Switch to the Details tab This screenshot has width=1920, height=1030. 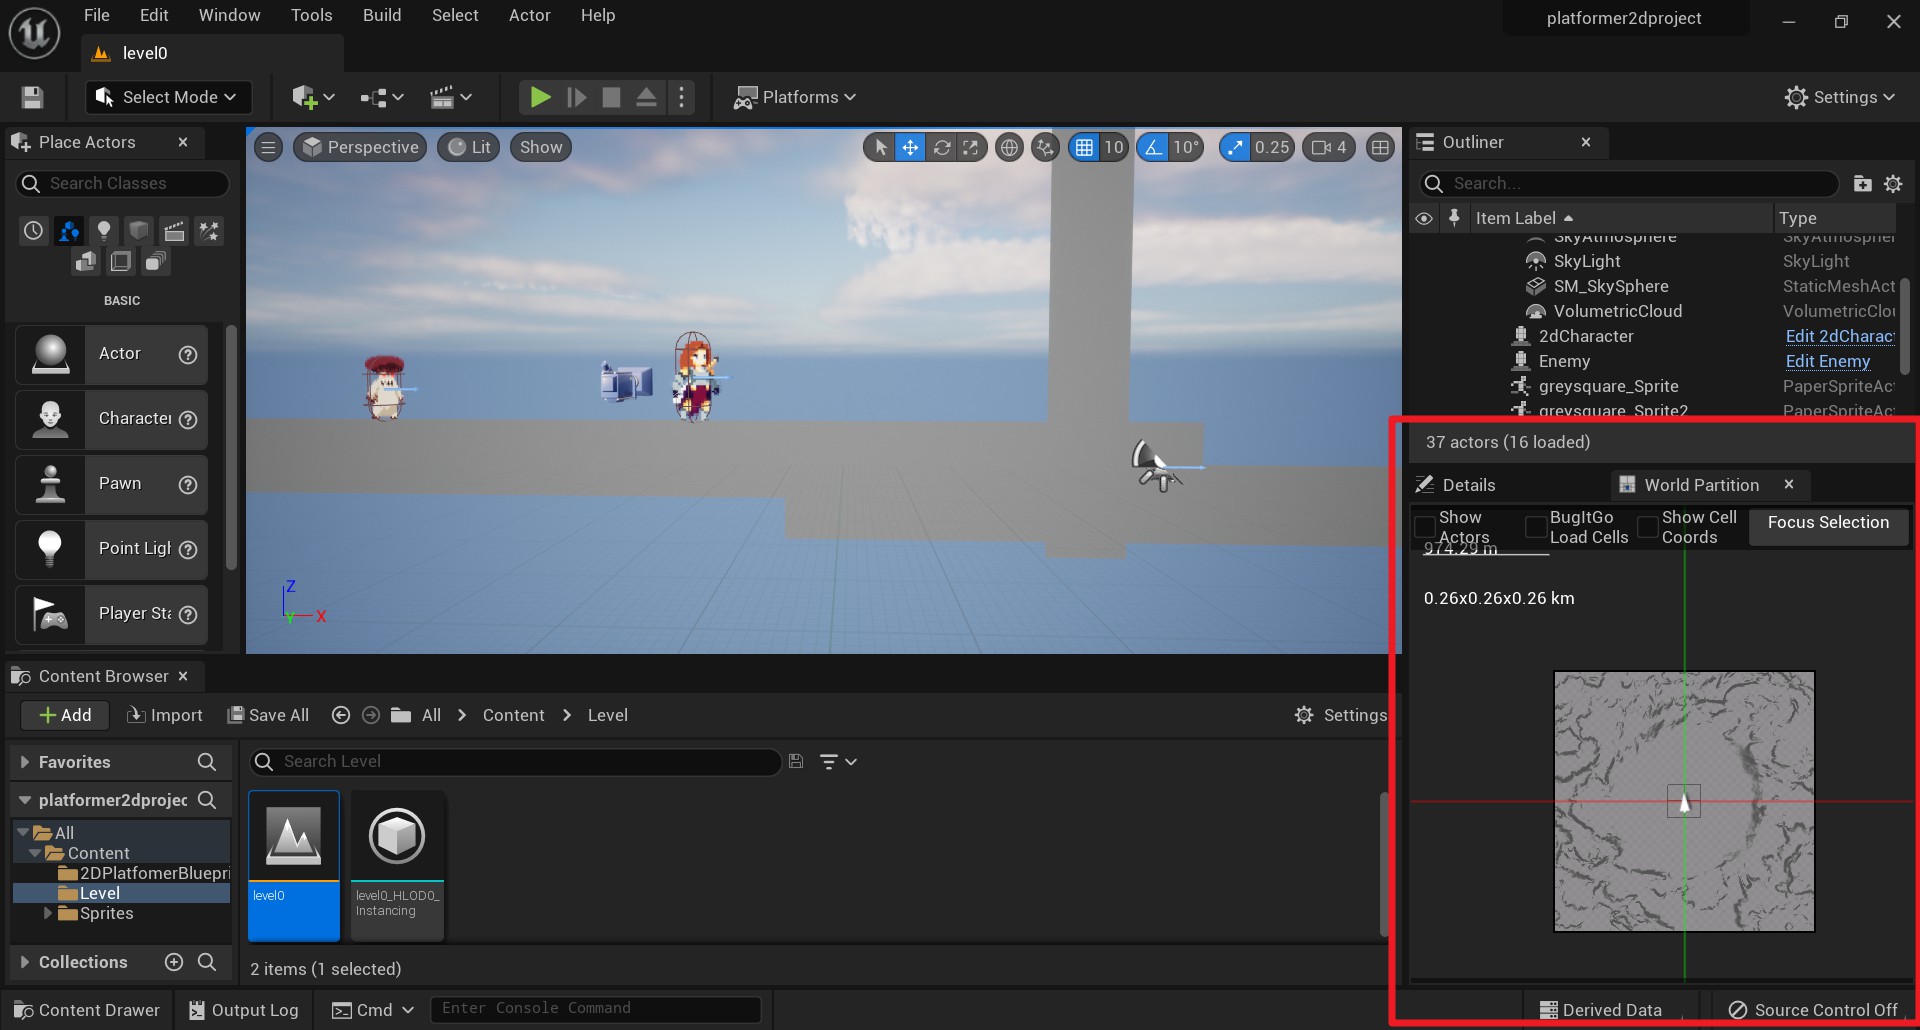tap(1468, 485)
